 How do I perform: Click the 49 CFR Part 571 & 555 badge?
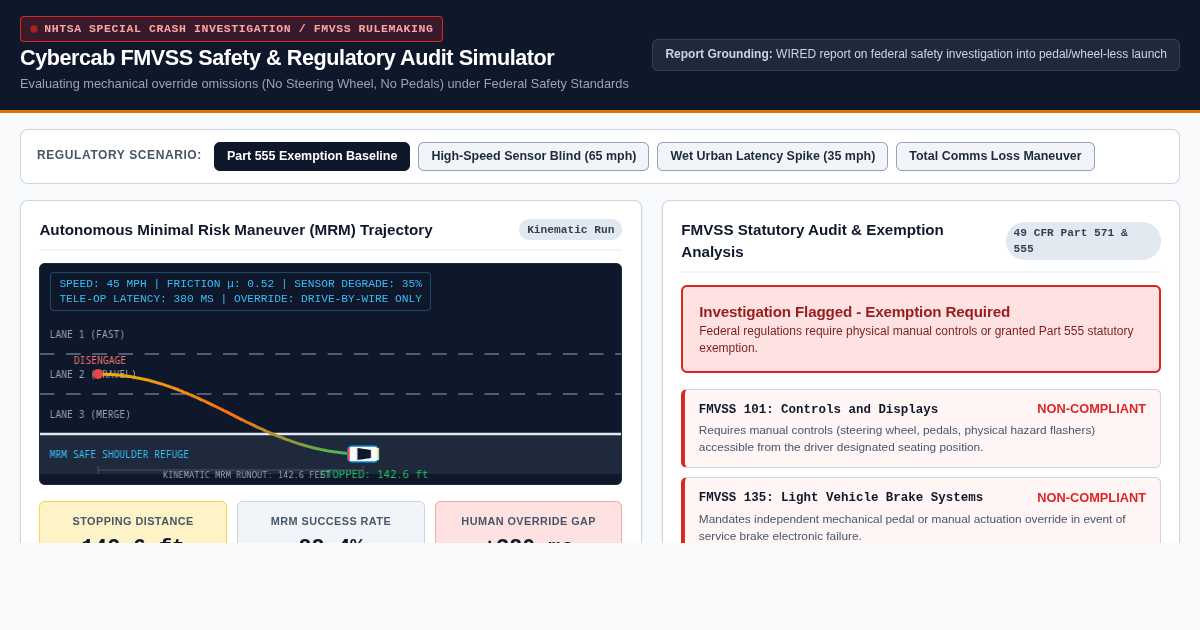coord(1083,241)
